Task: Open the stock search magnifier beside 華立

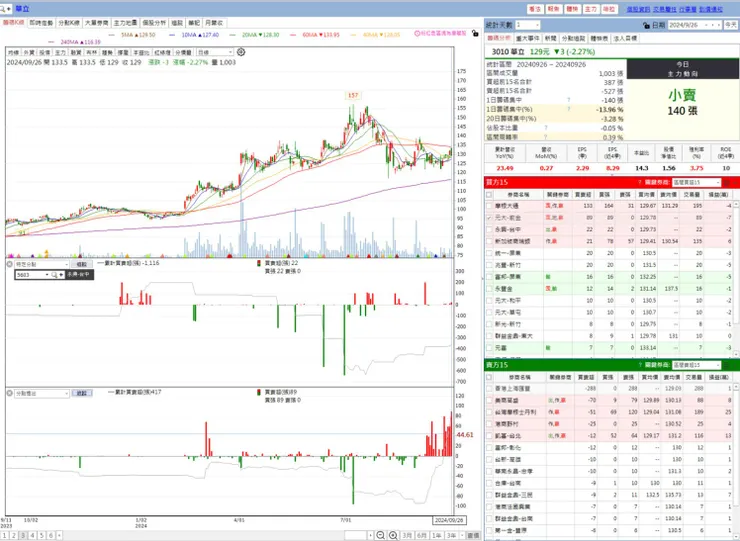Action: pyautogui.click(x=4, y=8)
